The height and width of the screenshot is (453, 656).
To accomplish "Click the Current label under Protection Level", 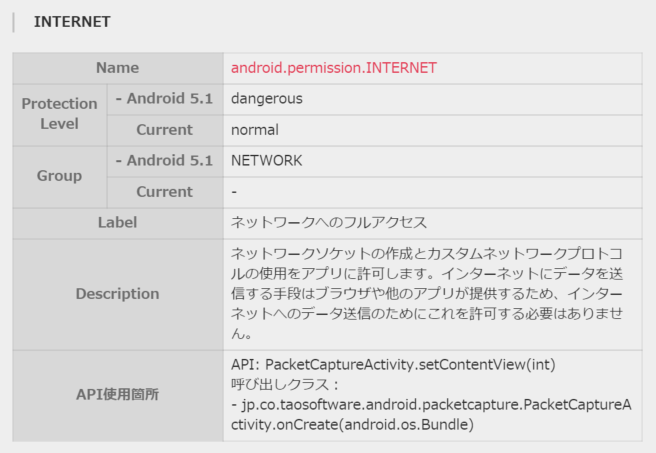I will tap(164, 130).
